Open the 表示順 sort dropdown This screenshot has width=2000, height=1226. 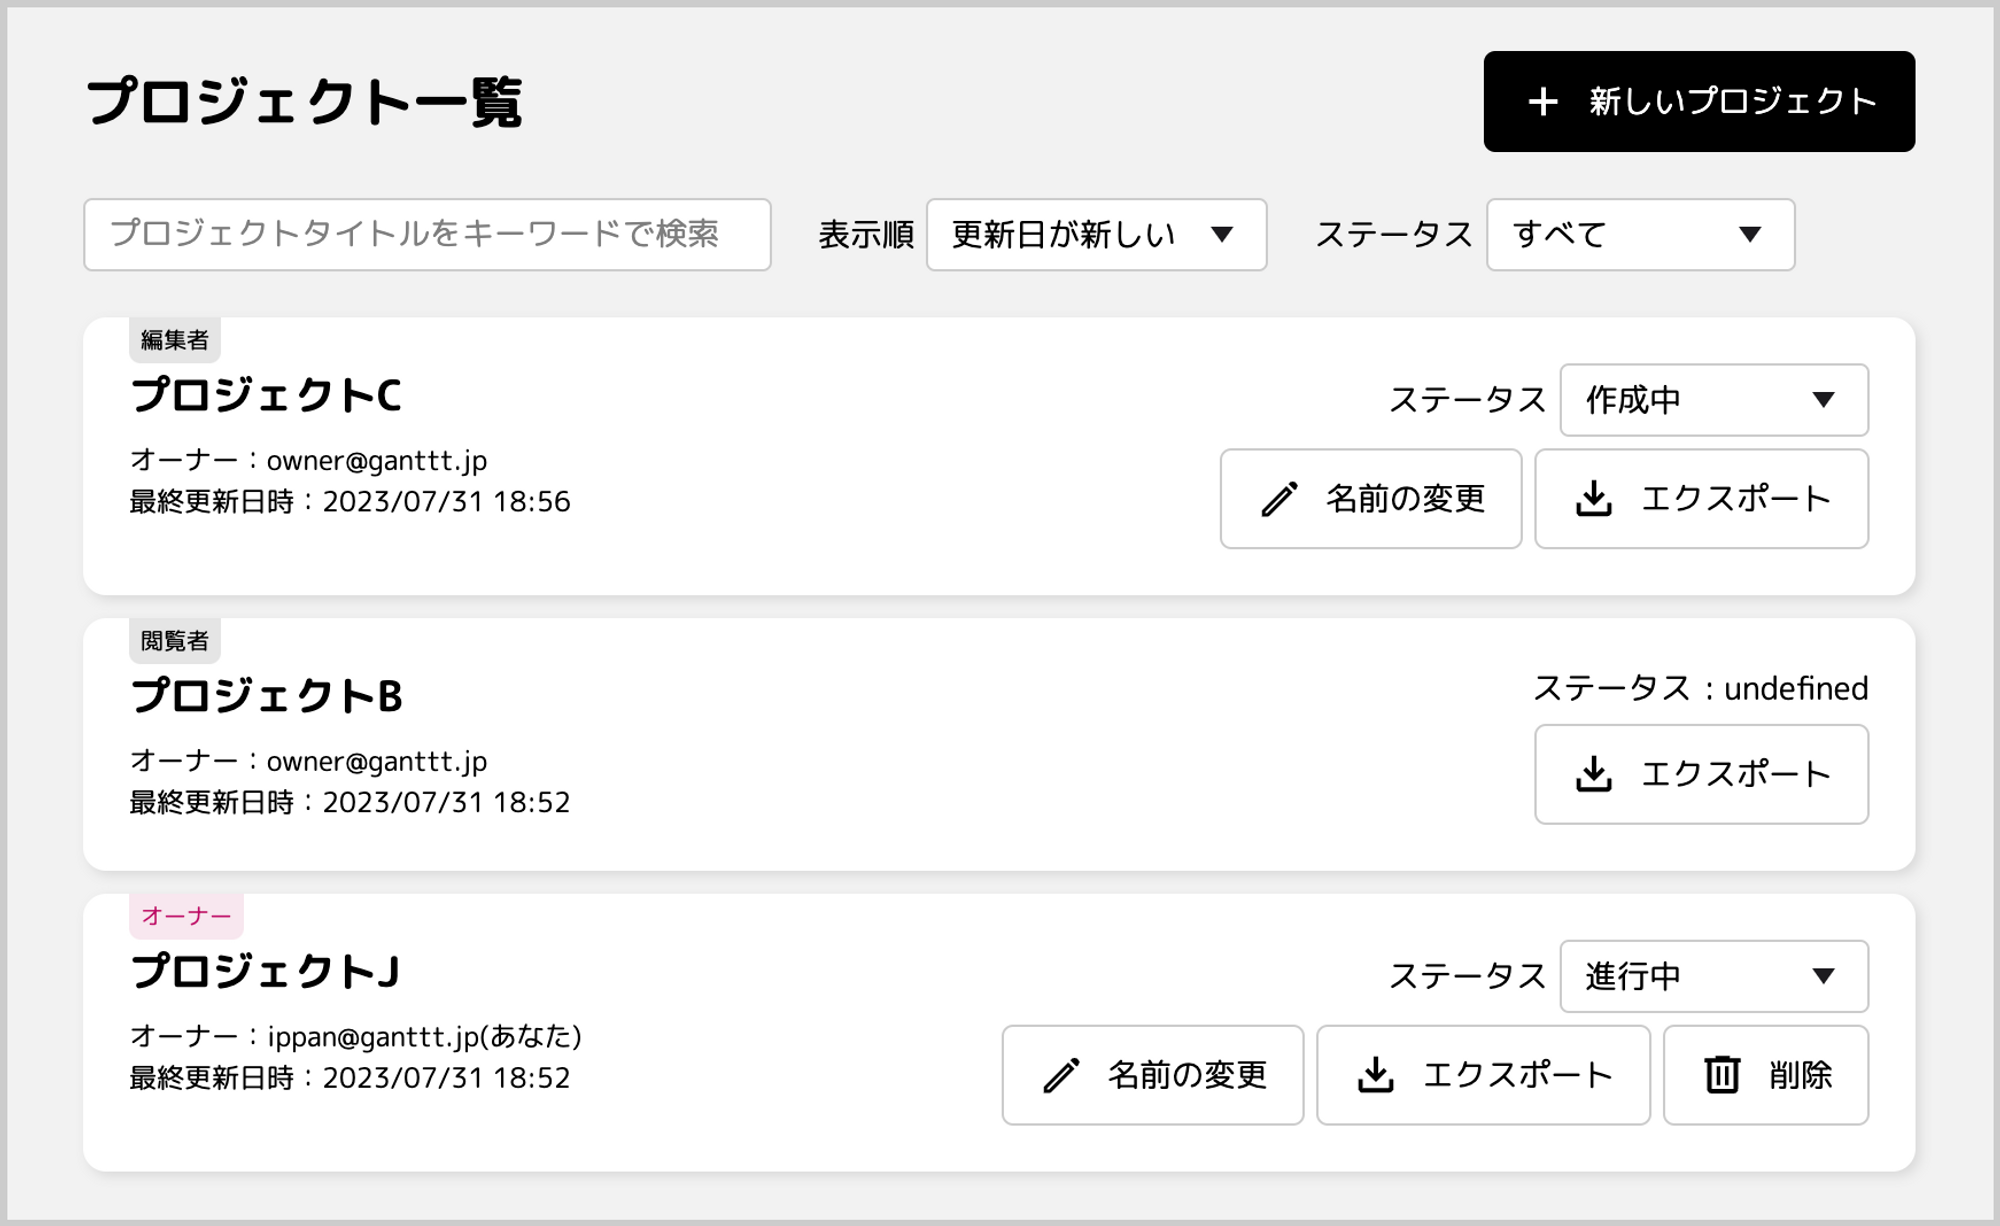[1096, 235]
